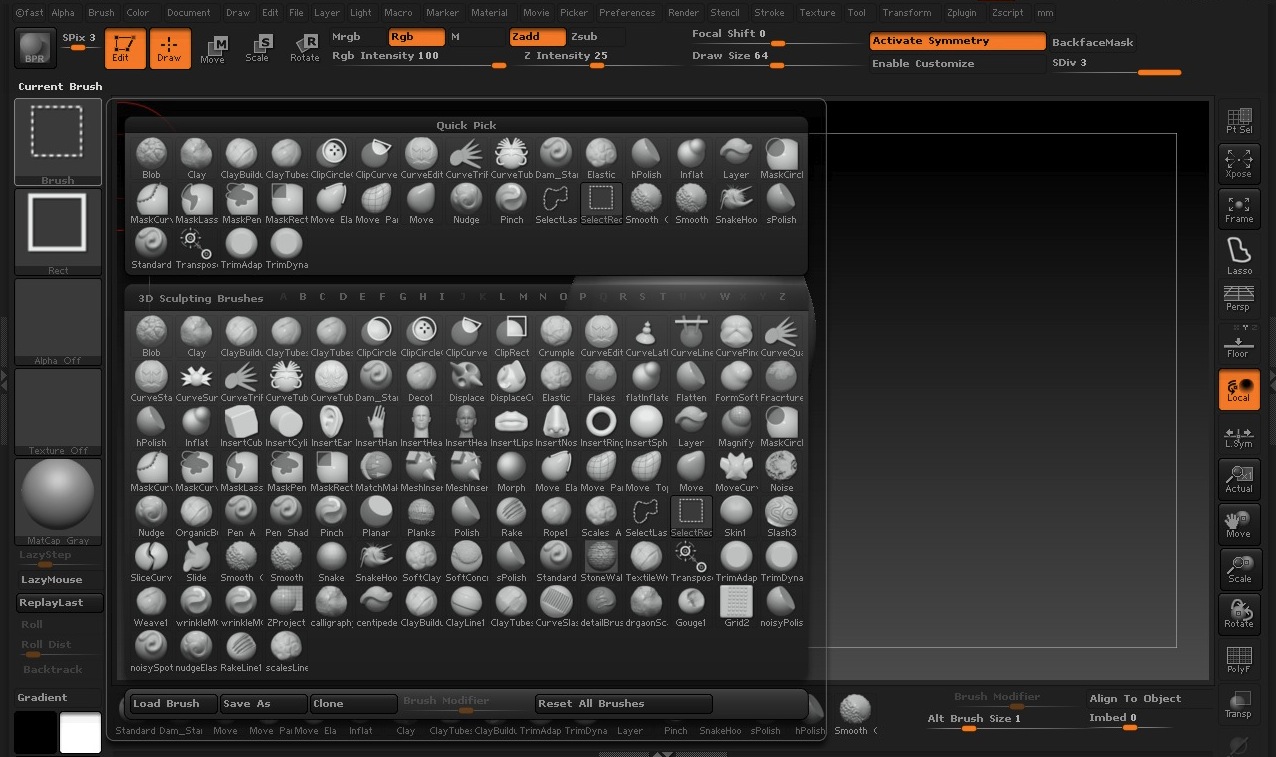
Task: Open Xpose from the right shelf
Action: click(x=1239, y=164)
